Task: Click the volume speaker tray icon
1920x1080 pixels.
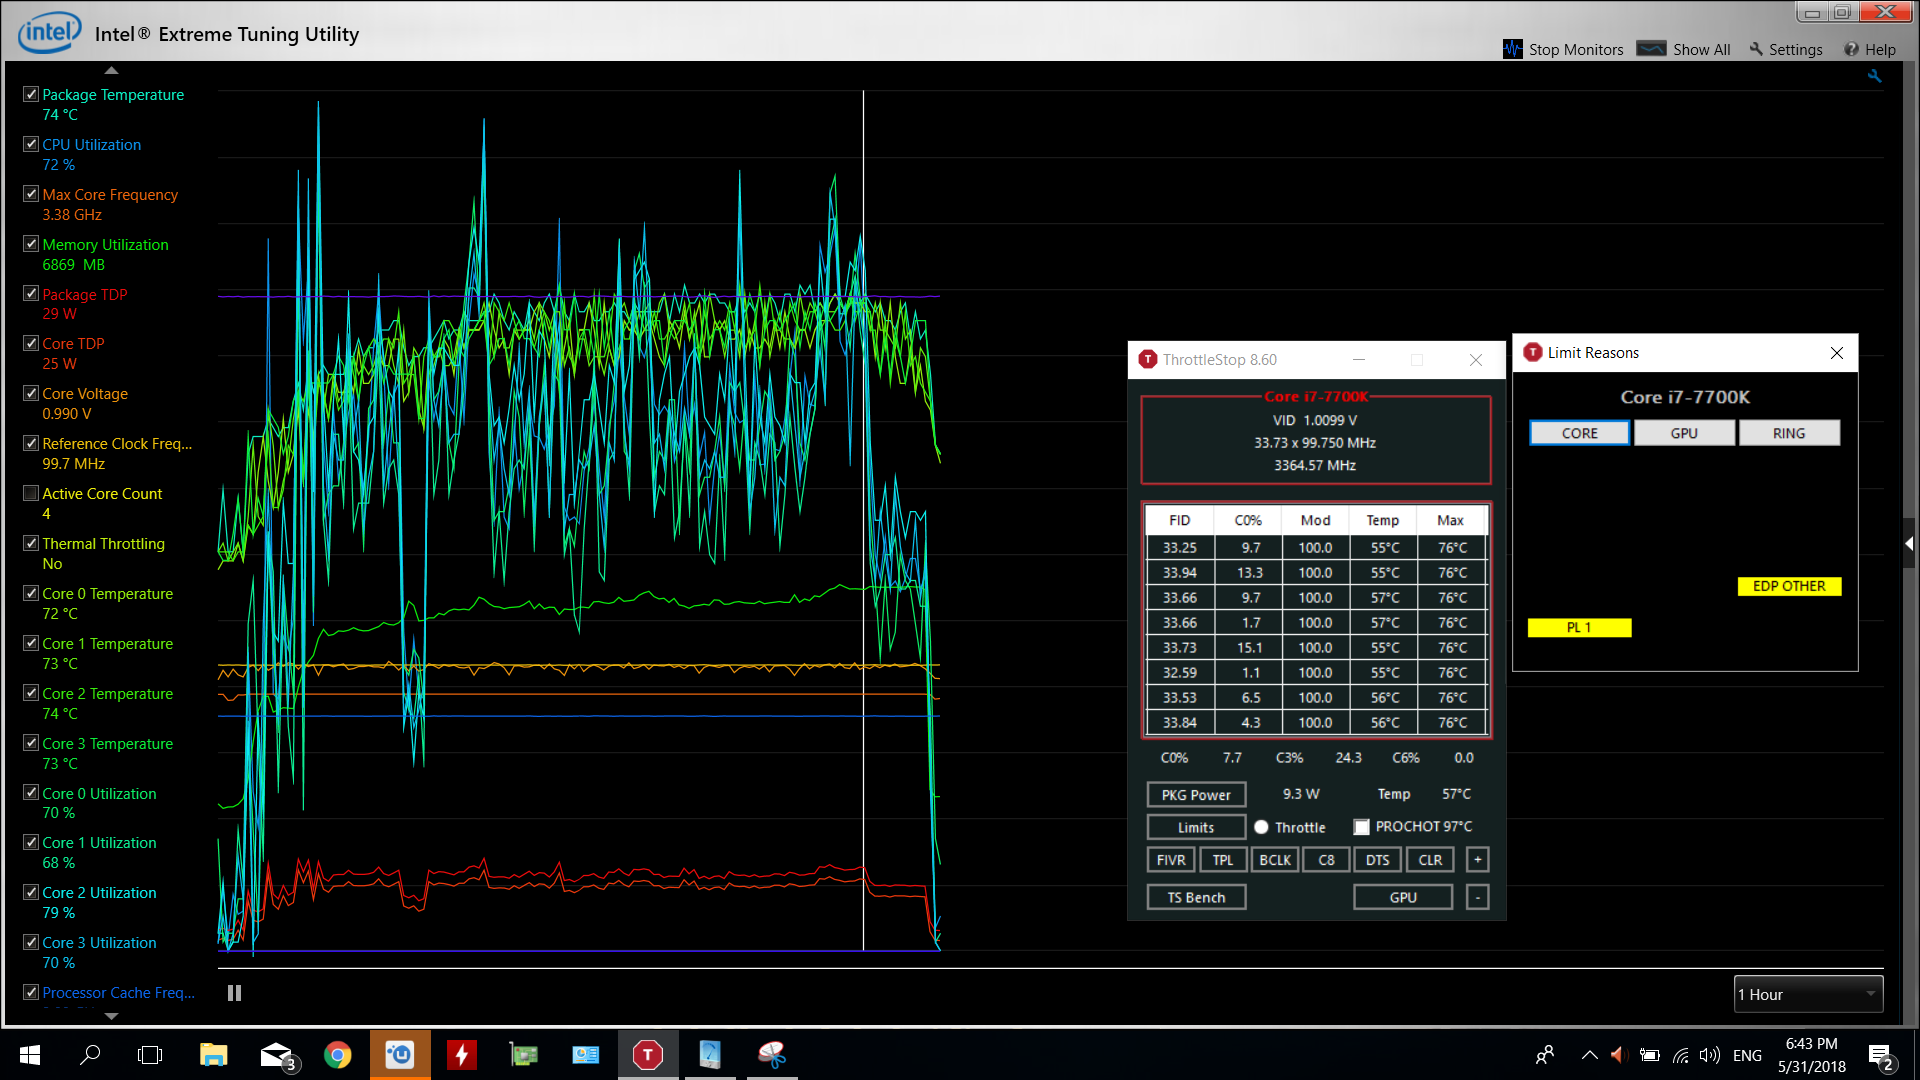Action: click(1710, 1055)
